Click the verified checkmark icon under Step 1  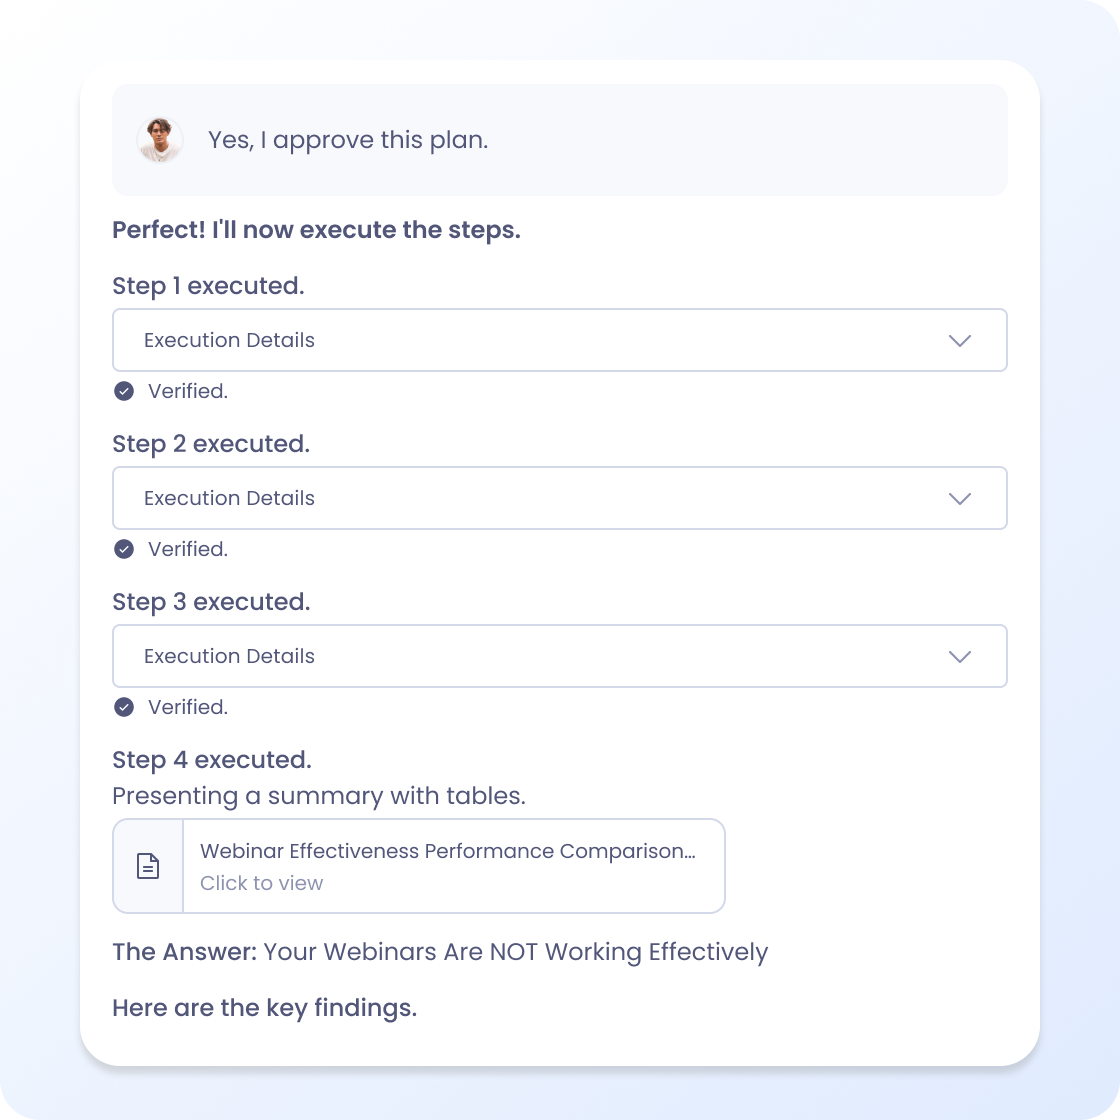click(x=124, y=391)
